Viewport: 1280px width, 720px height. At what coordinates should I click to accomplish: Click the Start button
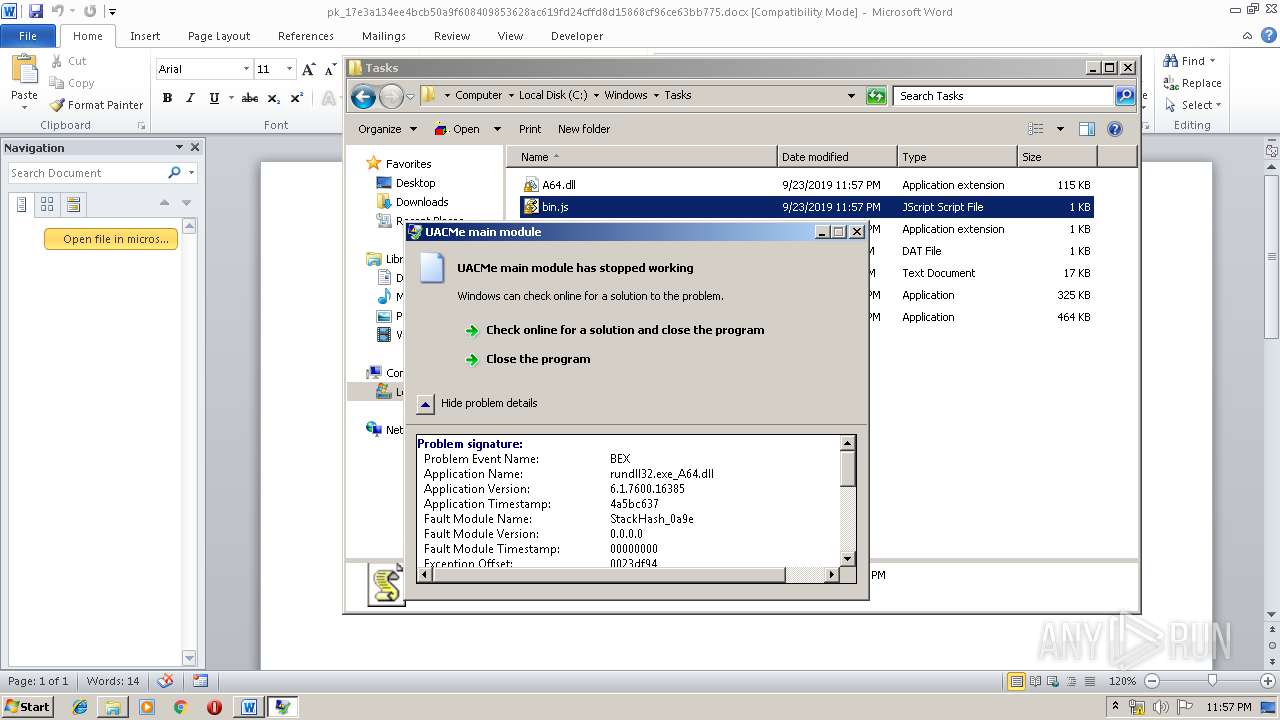pyautogui.click(x=27, y=707)
